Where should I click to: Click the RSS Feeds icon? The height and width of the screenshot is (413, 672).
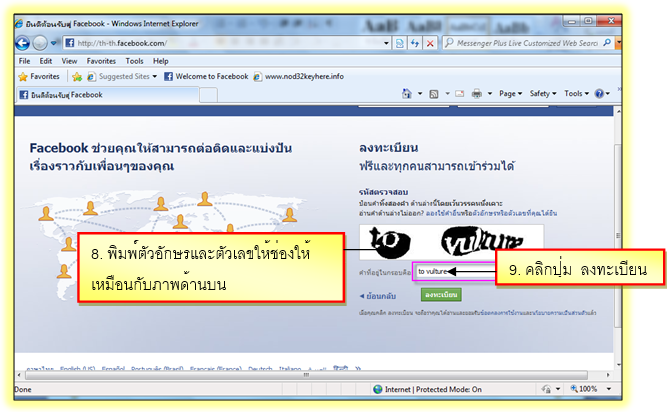(x=434, y=94)
